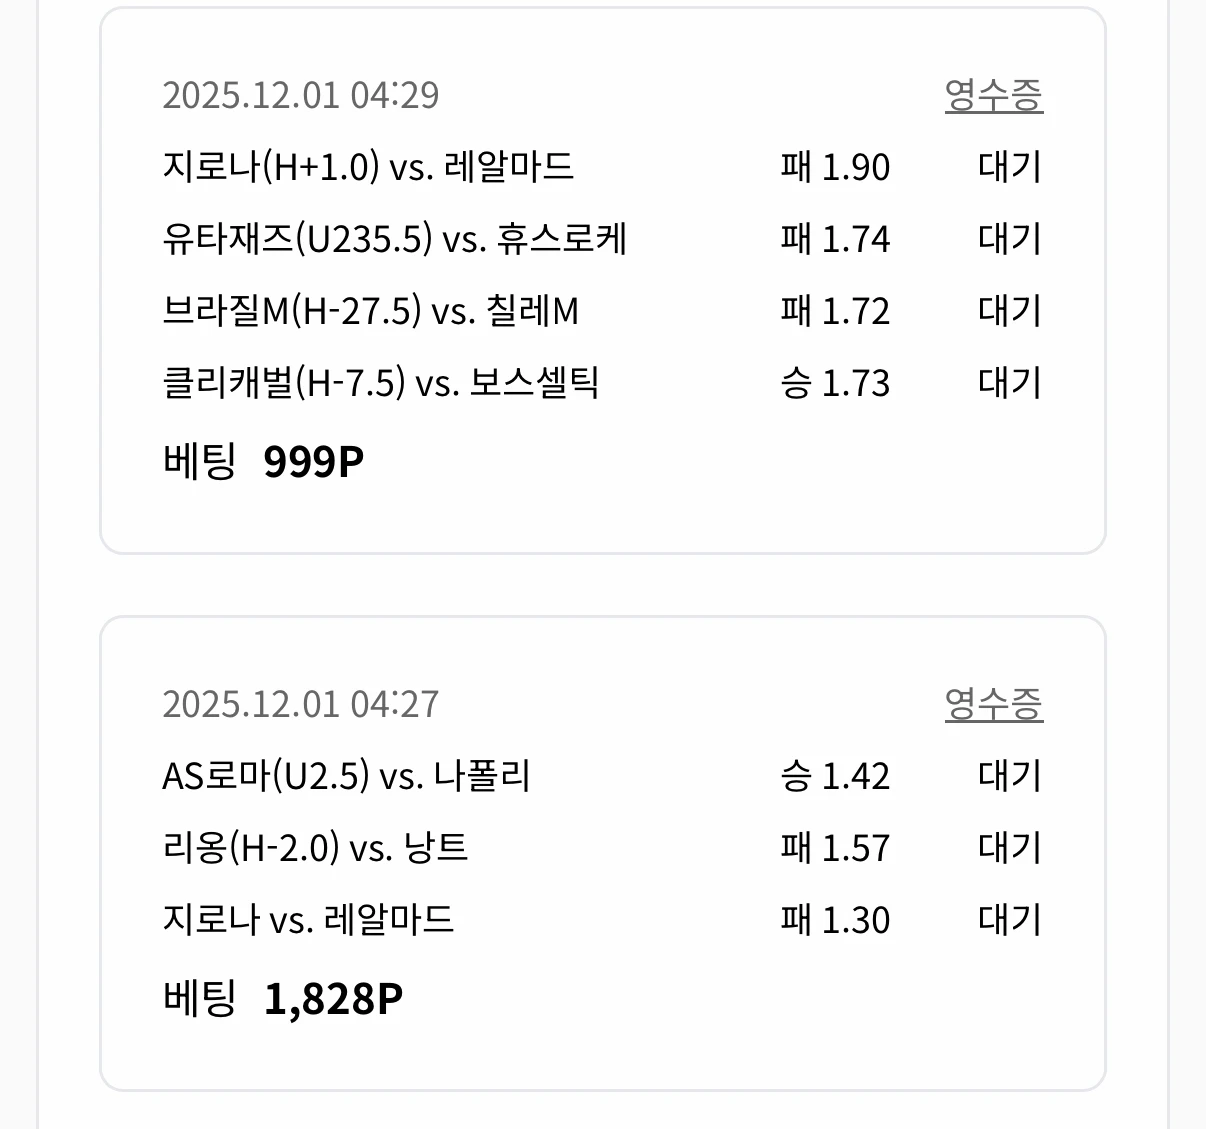
Task: Click the 1,828P betting amount
Action: pyautogui.click(x=334, y=996)
